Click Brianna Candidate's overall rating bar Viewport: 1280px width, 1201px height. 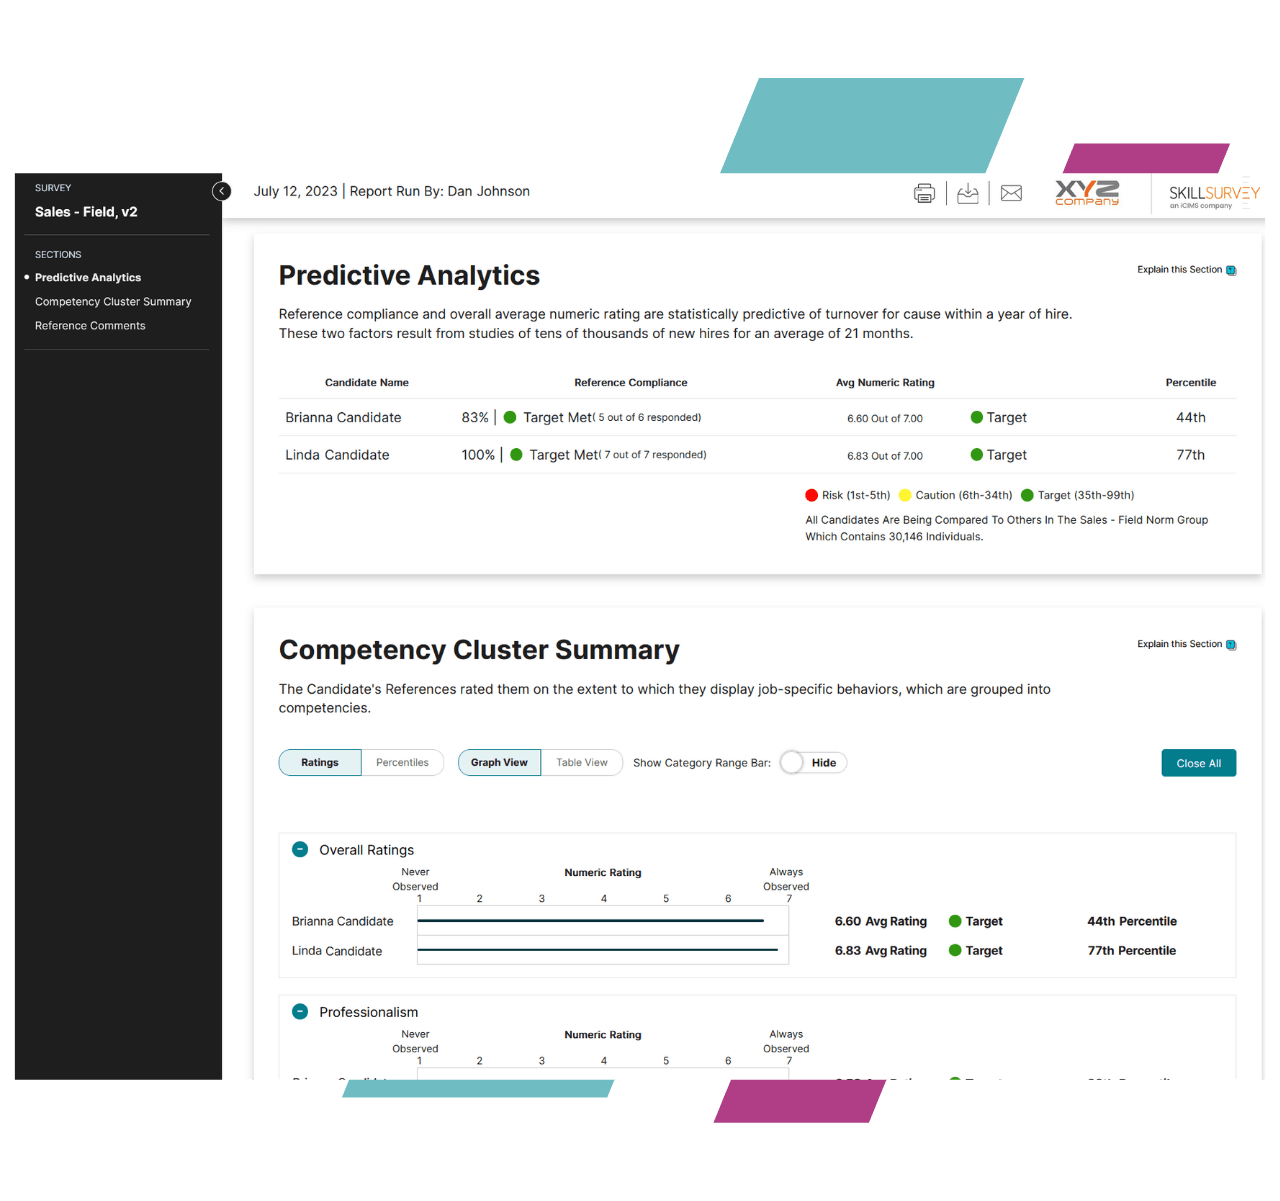click(590, 921)
